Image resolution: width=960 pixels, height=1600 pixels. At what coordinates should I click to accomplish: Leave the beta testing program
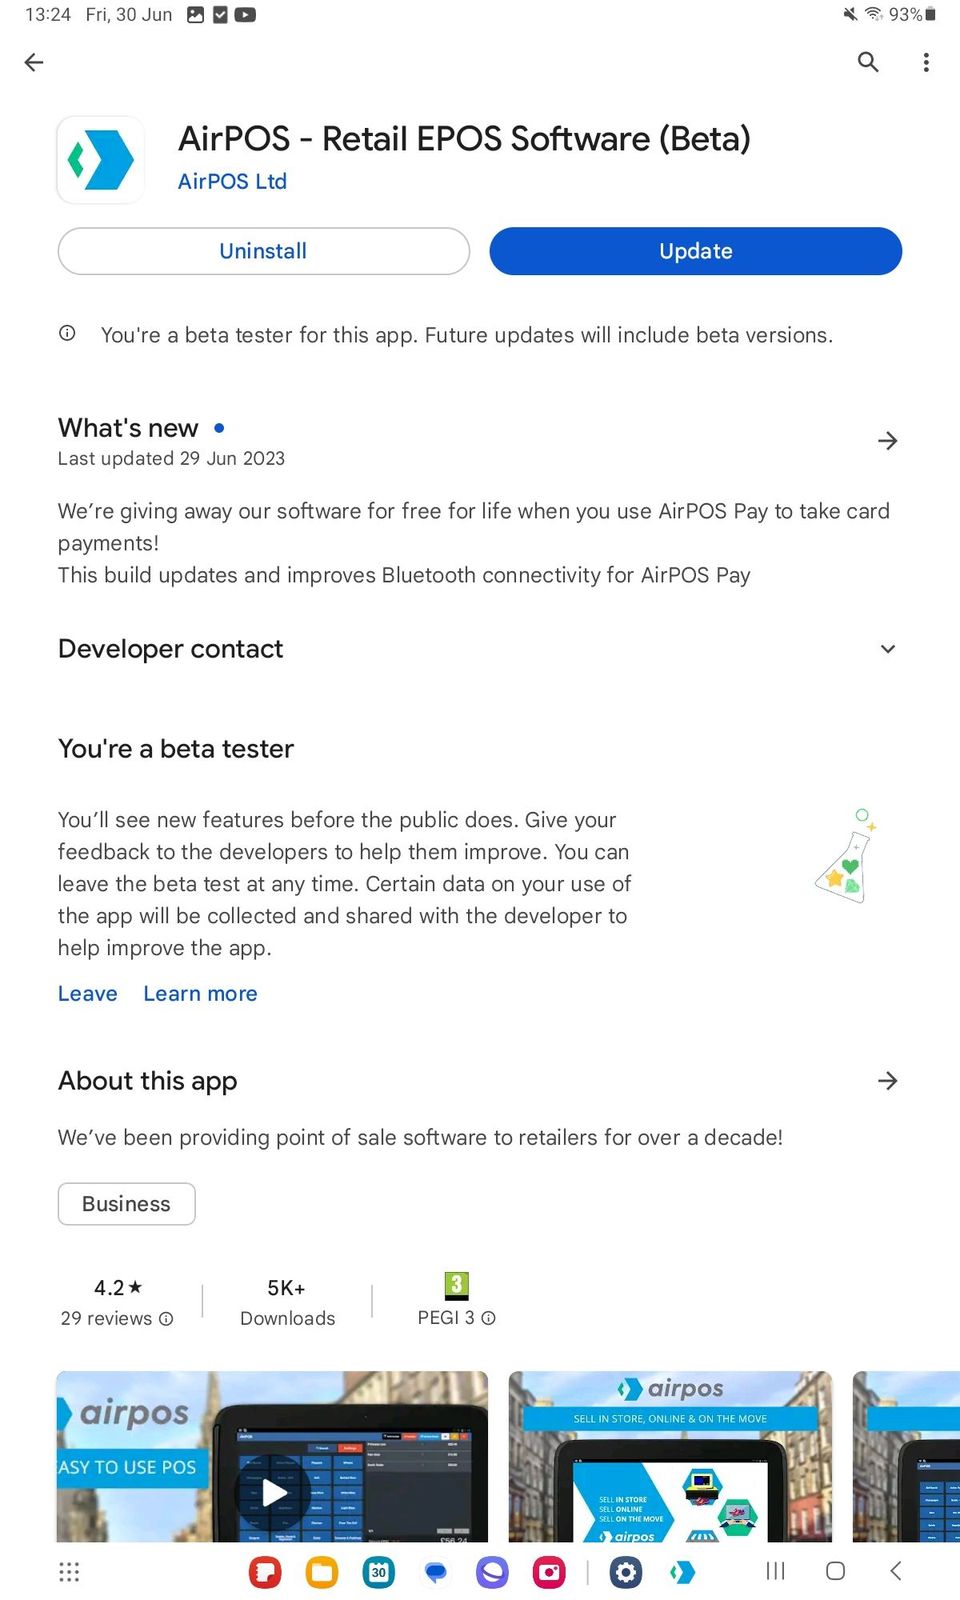[87, 993]
